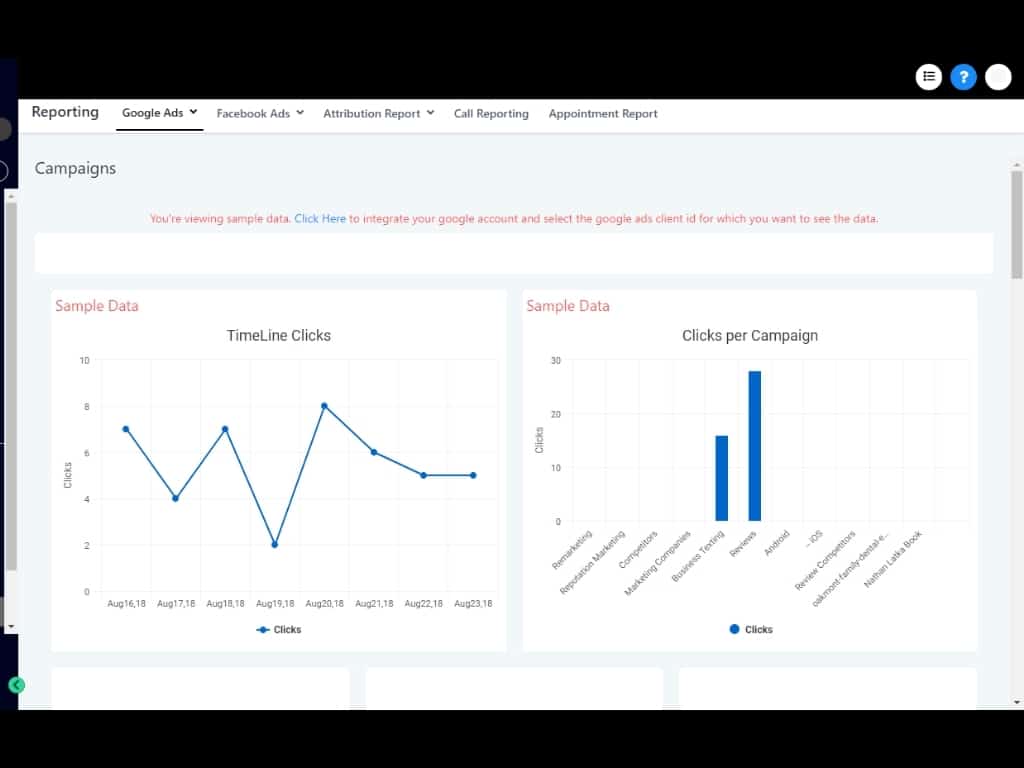Click the green sidebar collapse arrow
This screenshot has width=1024, height=768.
17,685
